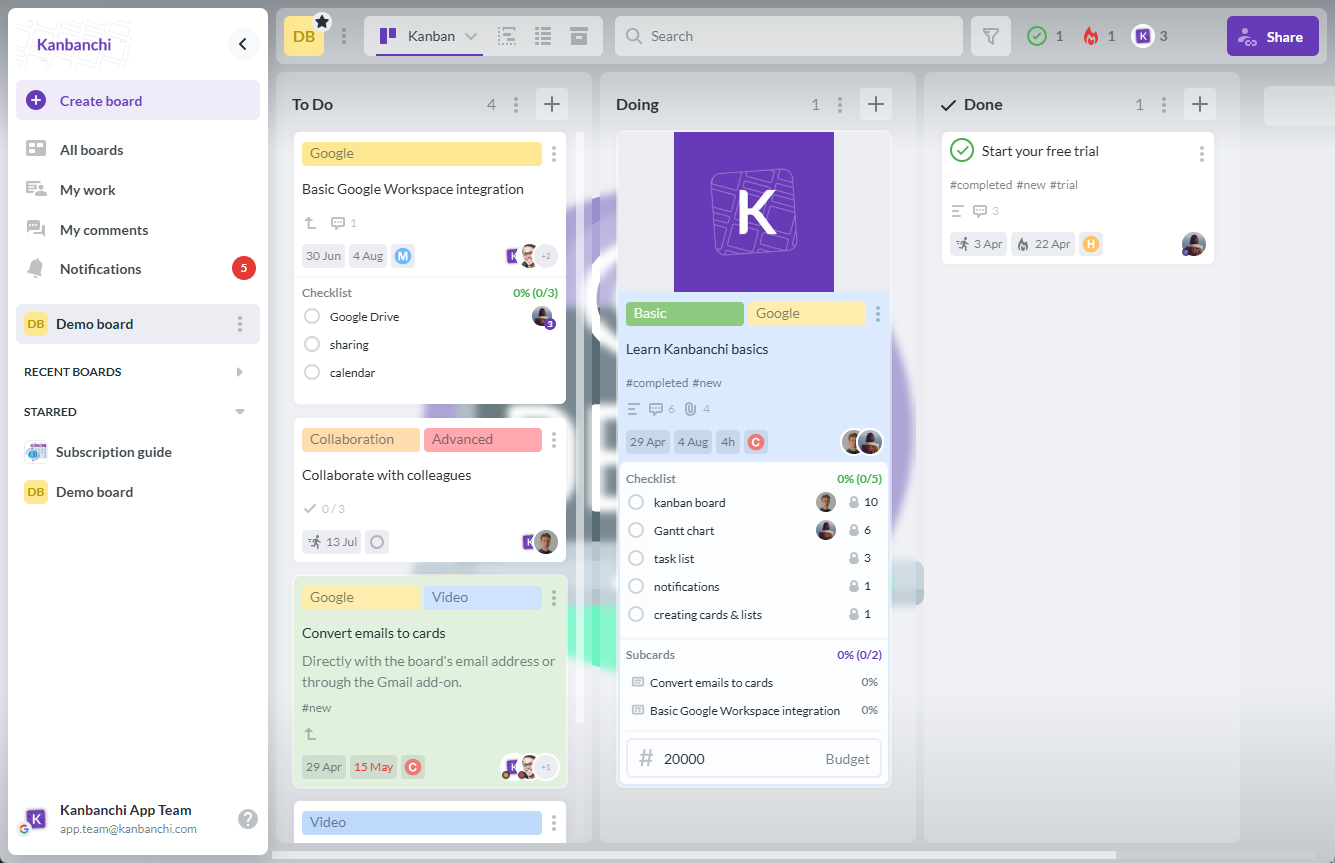Viewport: 1335px width, 863px height.
Task: Click orange Collaboration label
Action: [361, 440]
